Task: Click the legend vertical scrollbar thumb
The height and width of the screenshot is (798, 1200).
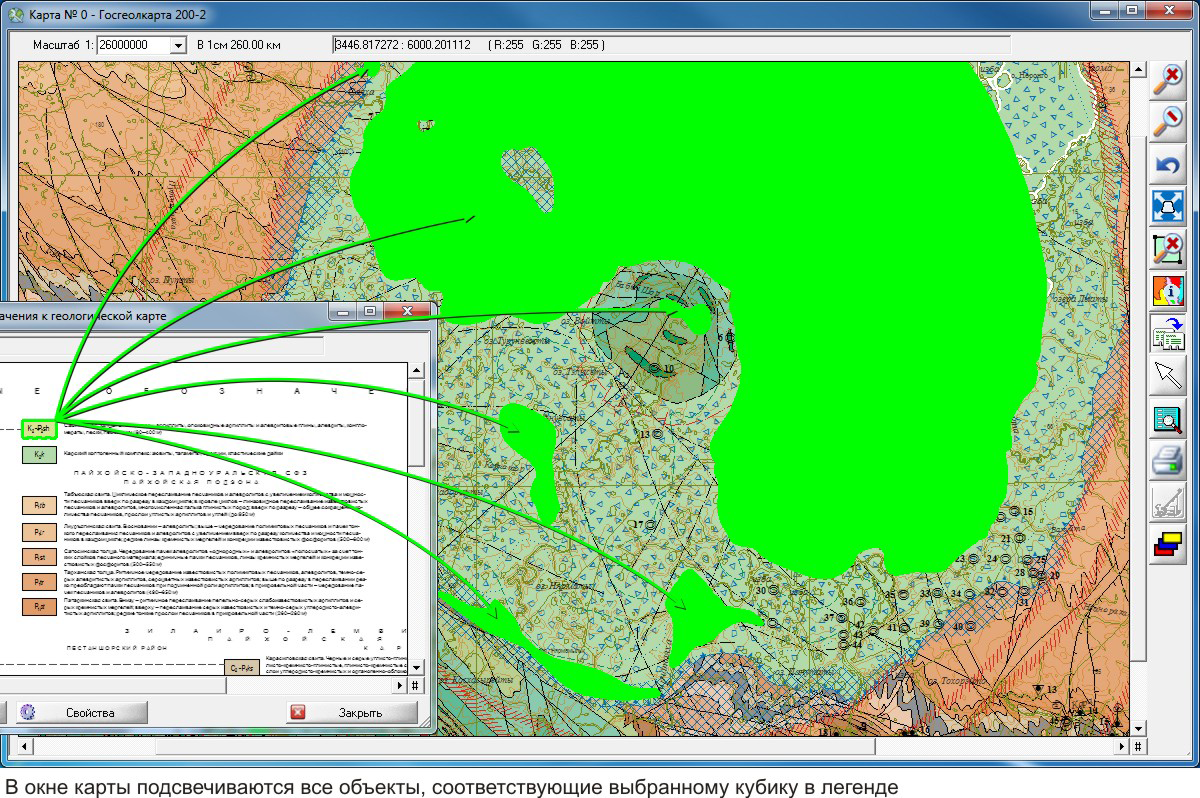Action: point(416,421)
